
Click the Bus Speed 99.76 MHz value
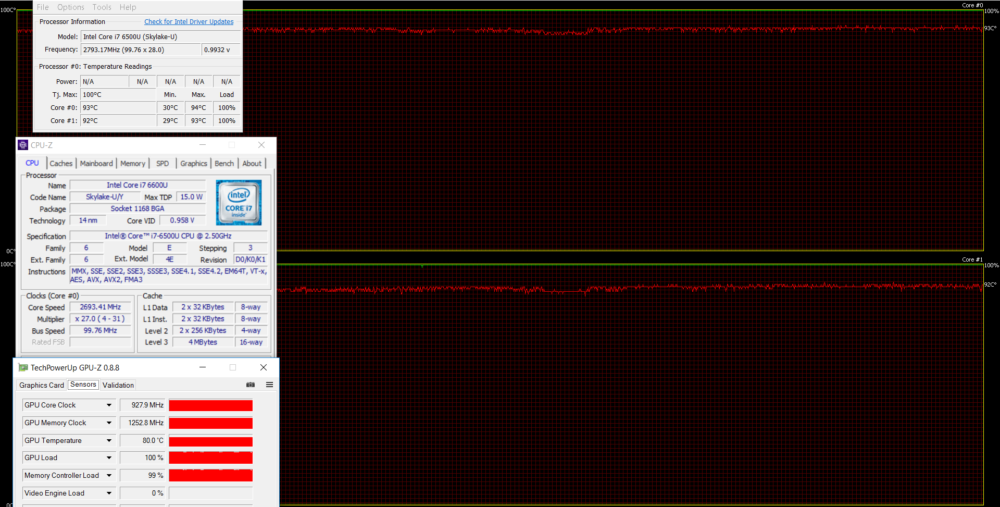click(100, 331)
